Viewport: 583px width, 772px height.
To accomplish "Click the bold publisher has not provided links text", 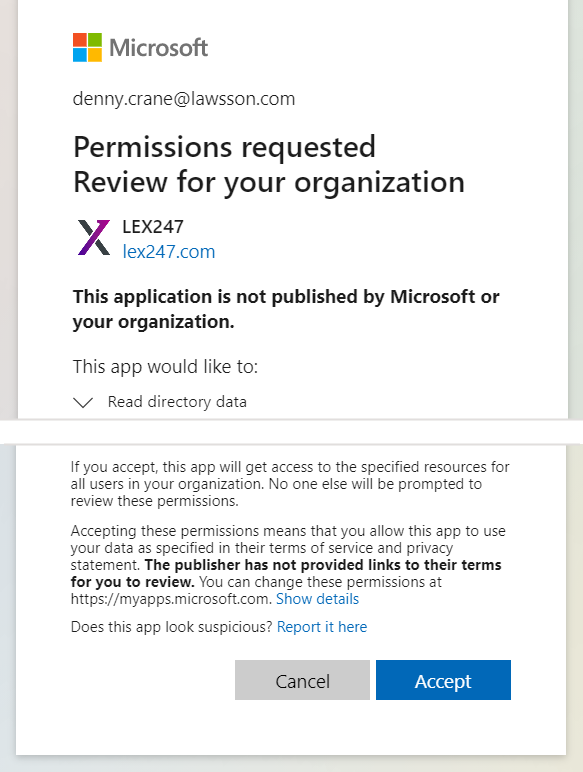I will coord(286,573).
